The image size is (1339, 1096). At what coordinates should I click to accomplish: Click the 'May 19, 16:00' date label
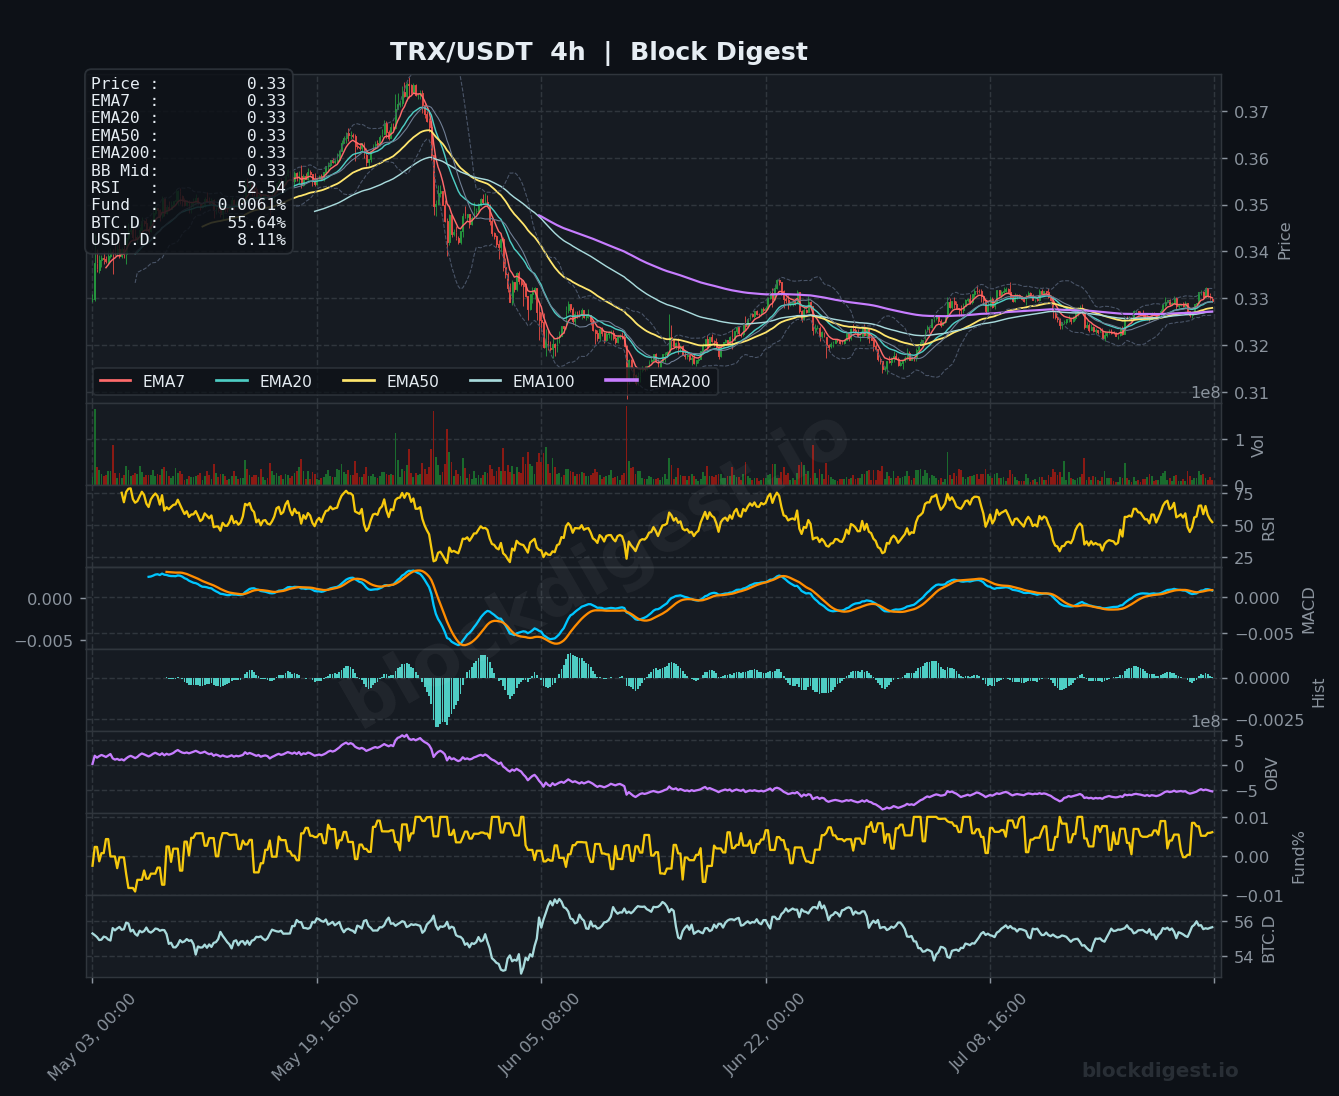(x=316, y=1037)
